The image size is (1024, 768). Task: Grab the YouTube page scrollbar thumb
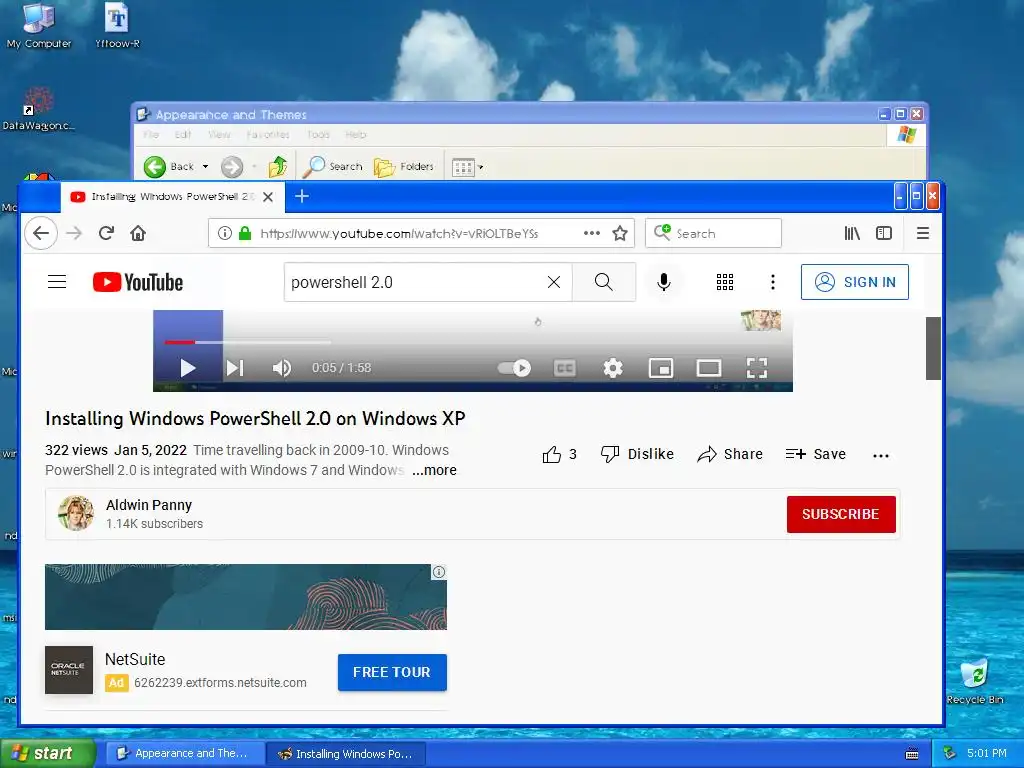pos(933,348)
